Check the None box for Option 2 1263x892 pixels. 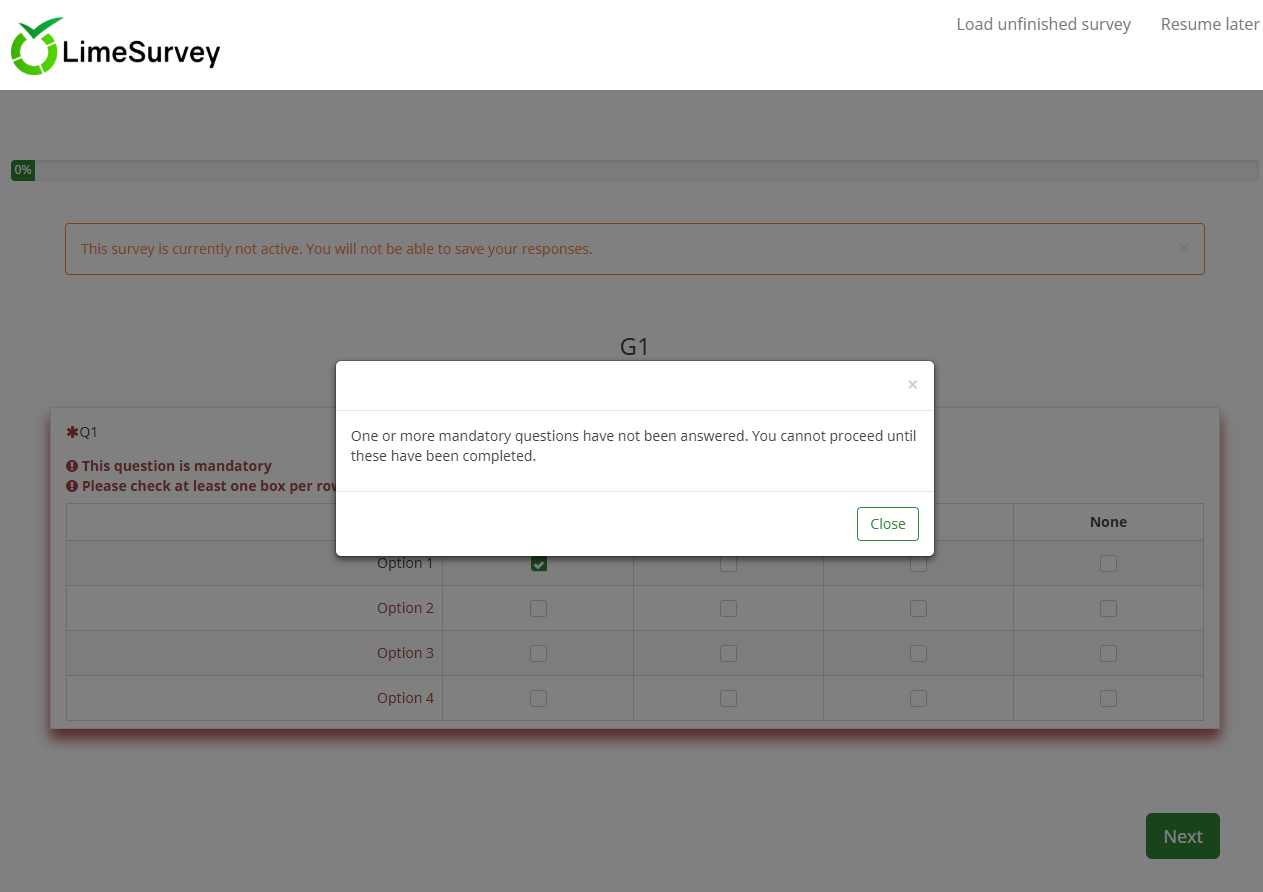point(1108,608)
